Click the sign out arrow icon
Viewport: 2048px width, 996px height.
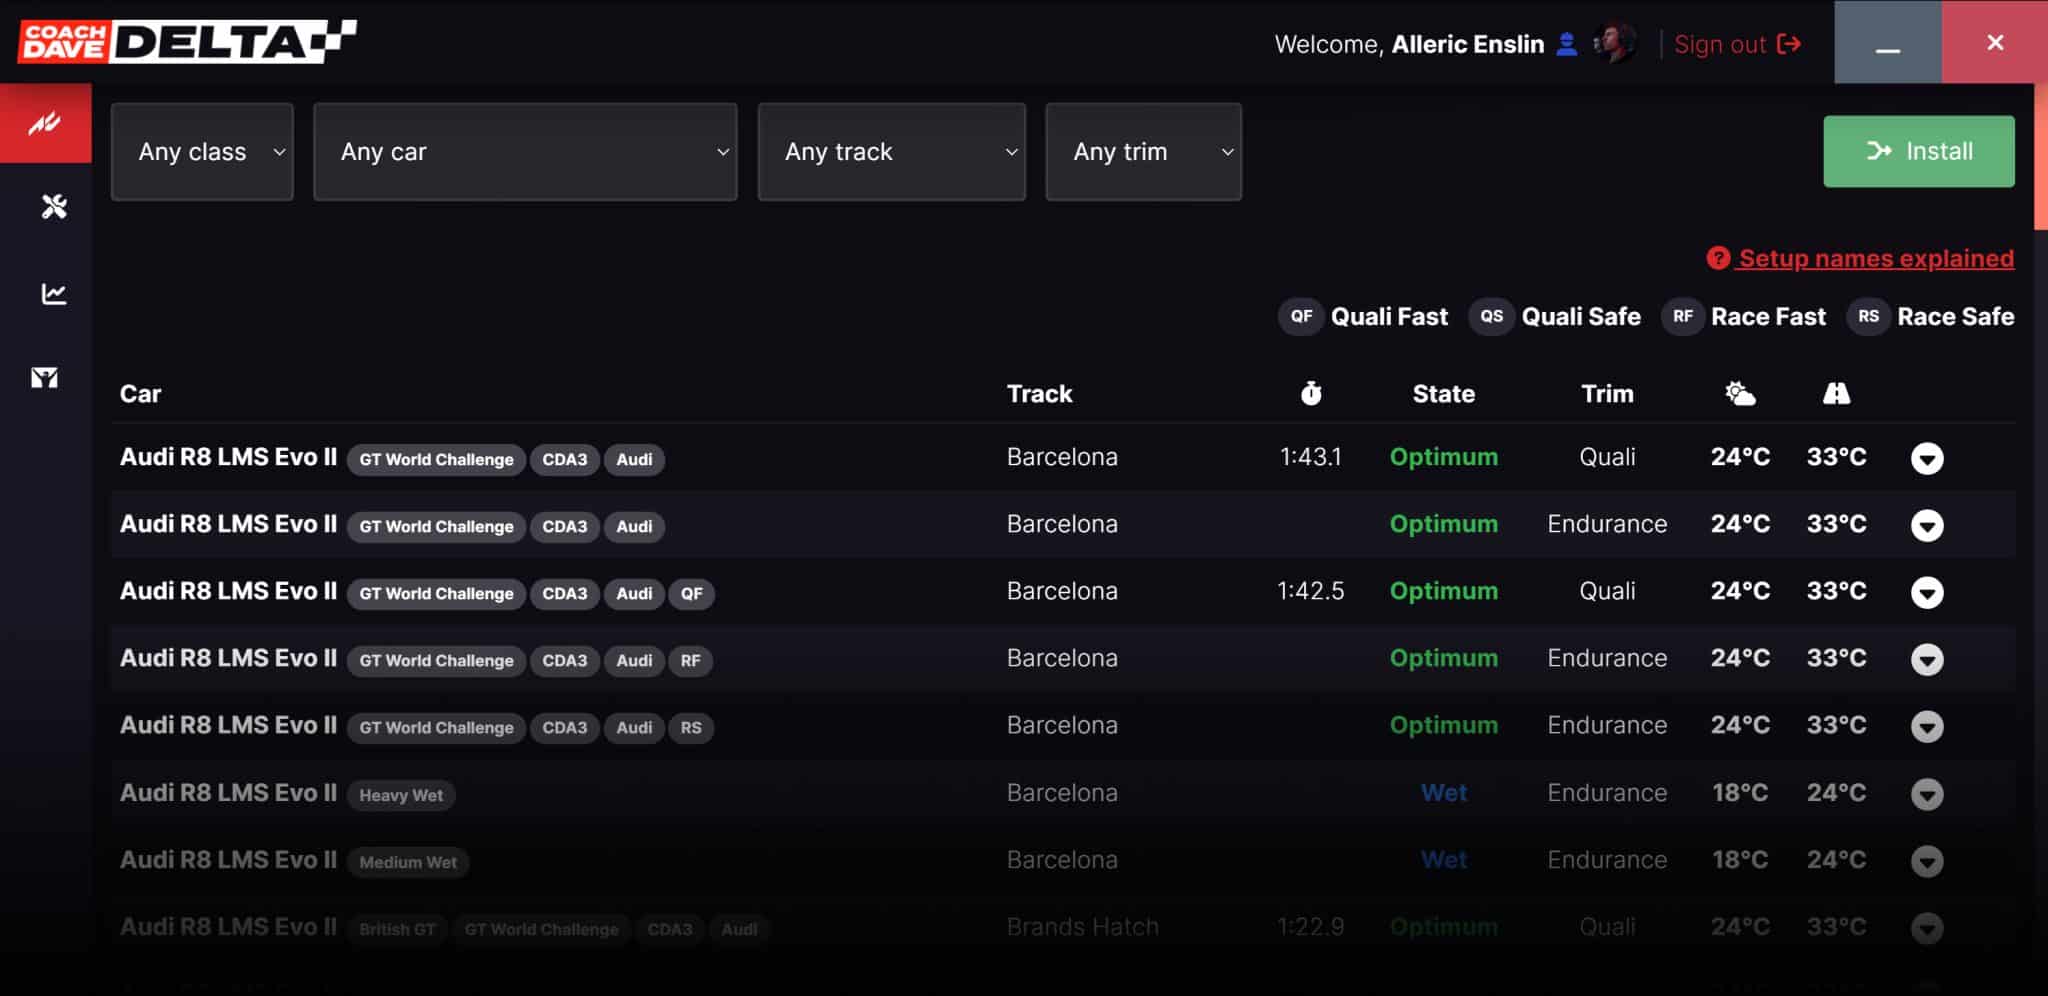click(x=1789, y=44)
